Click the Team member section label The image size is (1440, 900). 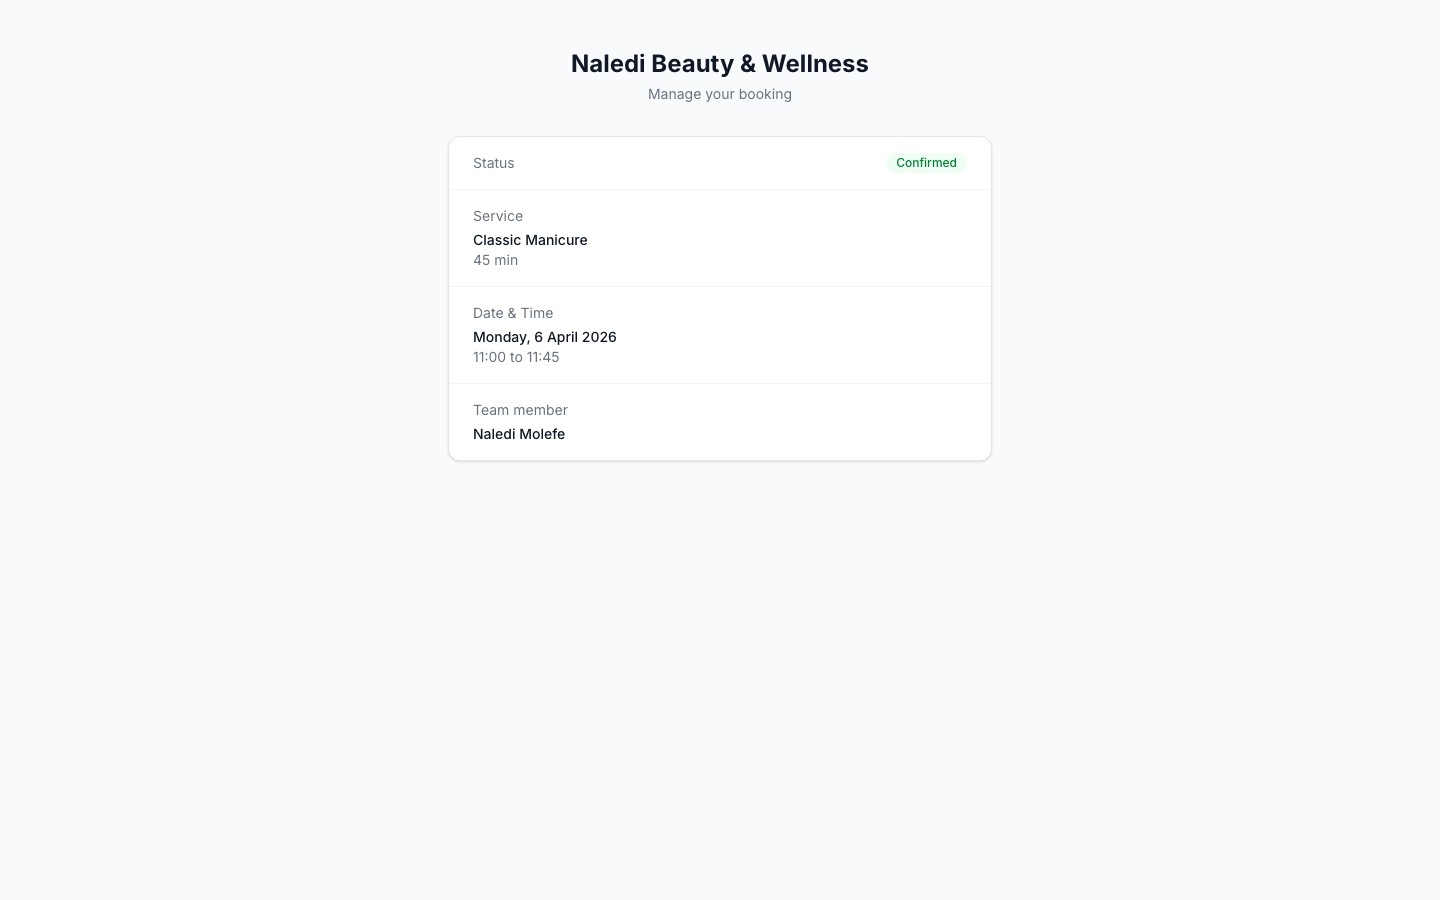click(x=520, y=410)
